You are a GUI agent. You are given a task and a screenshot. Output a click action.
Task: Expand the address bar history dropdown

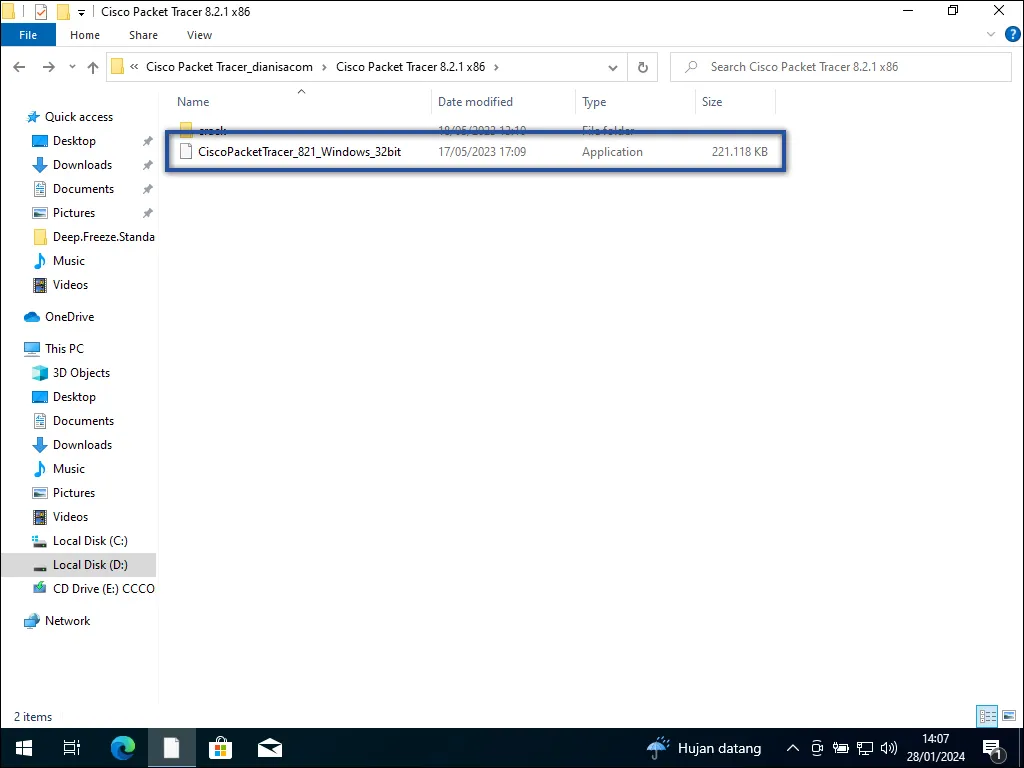tap(614, 67)
